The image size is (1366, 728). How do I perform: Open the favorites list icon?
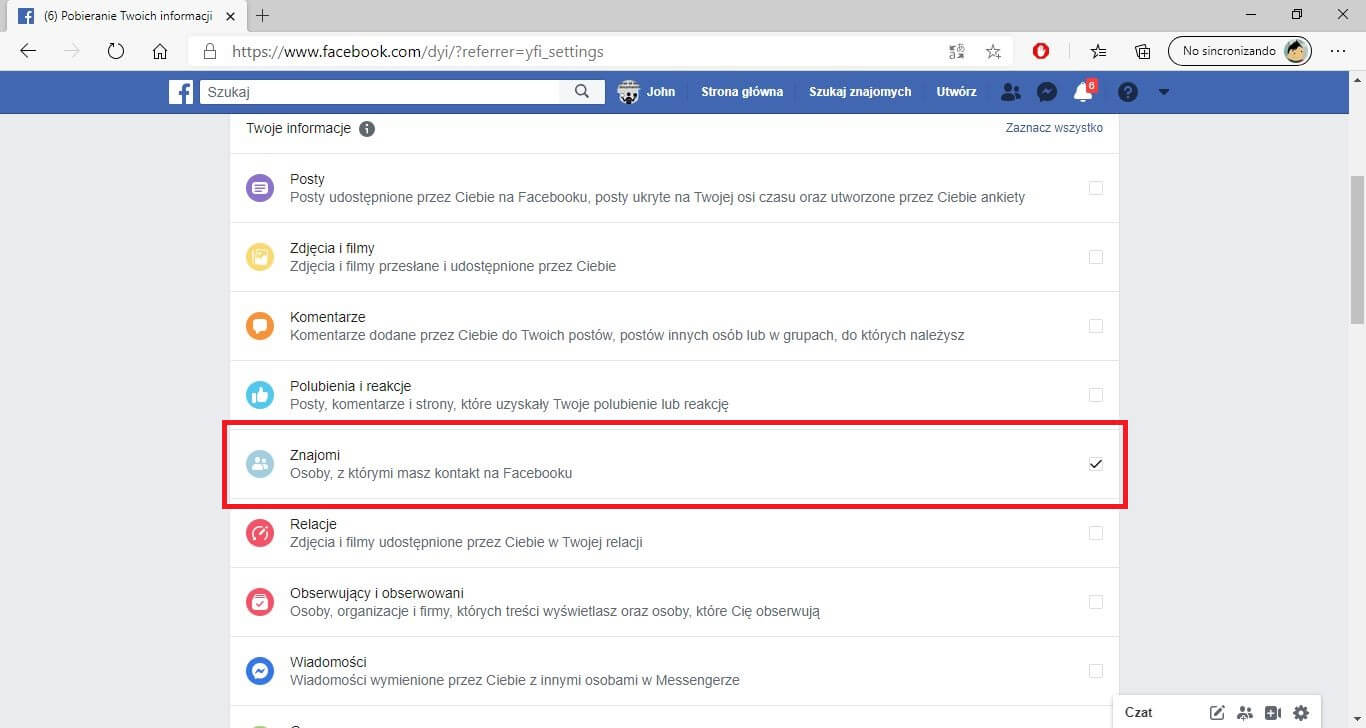point(1099,51)
